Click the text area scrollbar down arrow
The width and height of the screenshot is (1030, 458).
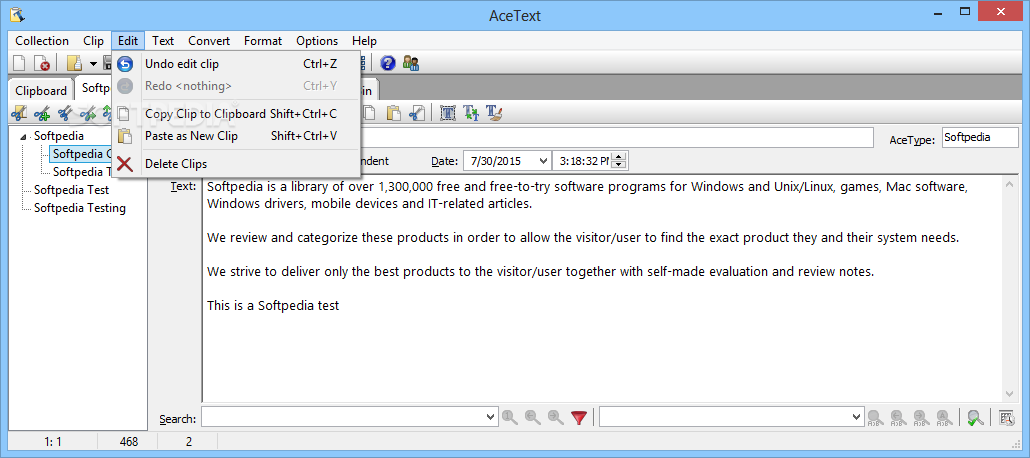tap(1010, 394)
